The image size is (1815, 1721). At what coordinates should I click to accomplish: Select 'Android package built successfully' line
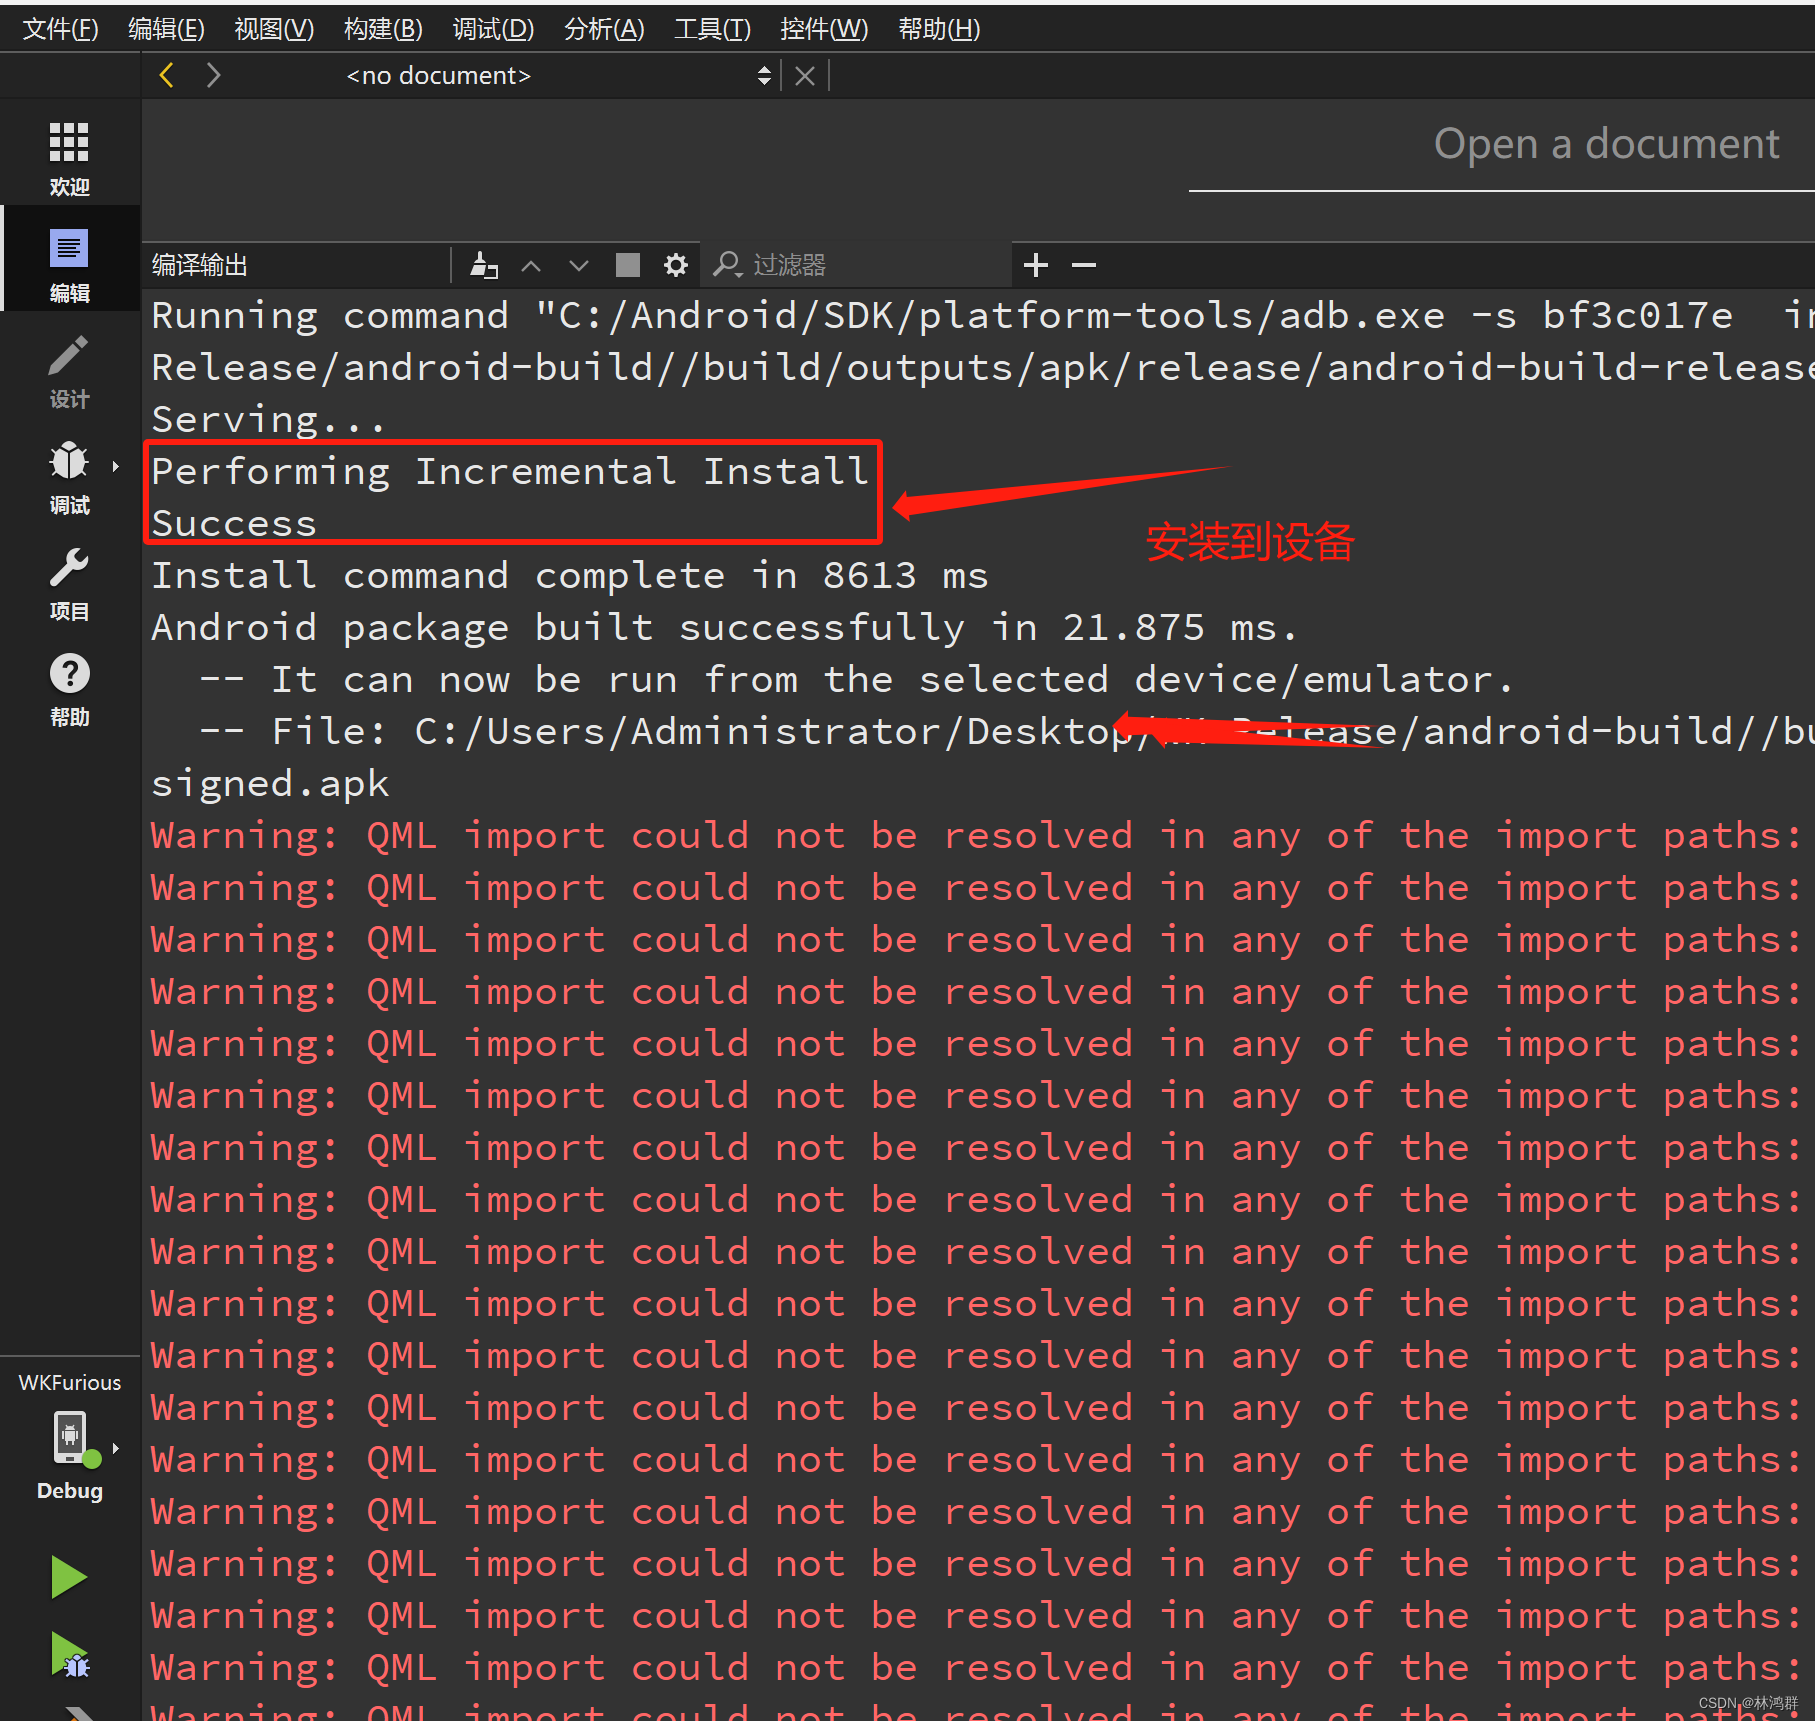[x=724, y=627]
